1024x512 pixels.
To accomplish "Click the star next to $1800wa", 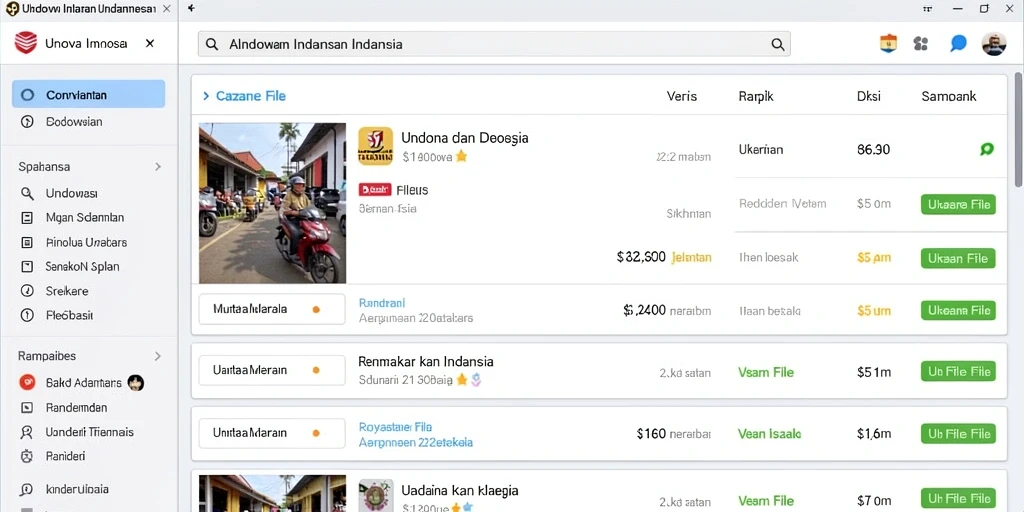I will (x=461, y=156).
